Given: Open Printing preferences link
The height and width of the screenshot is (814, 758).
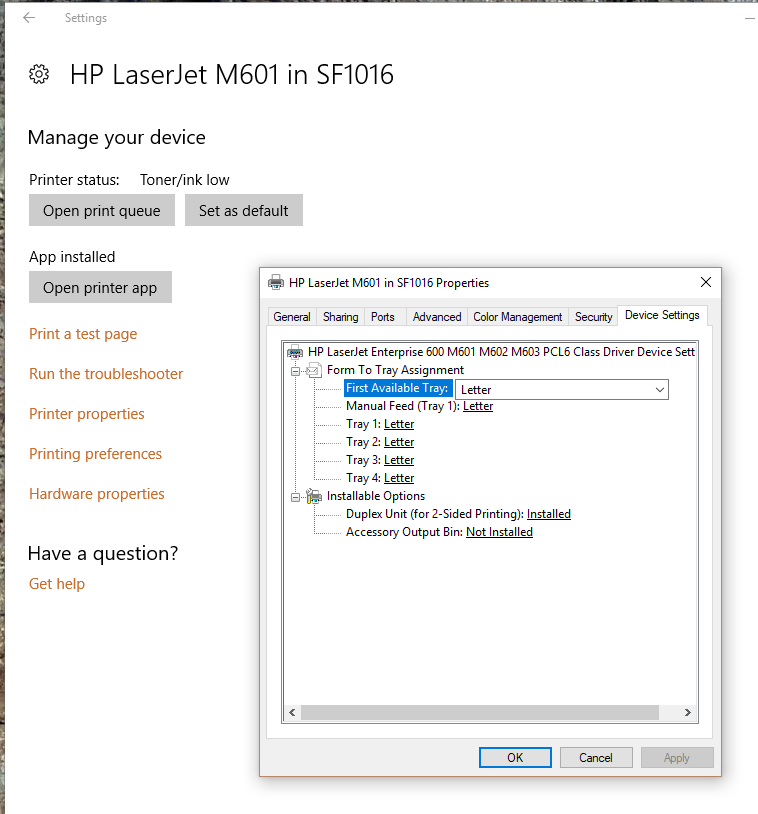Looking at the screenshot, I should (x=96, y=454).
